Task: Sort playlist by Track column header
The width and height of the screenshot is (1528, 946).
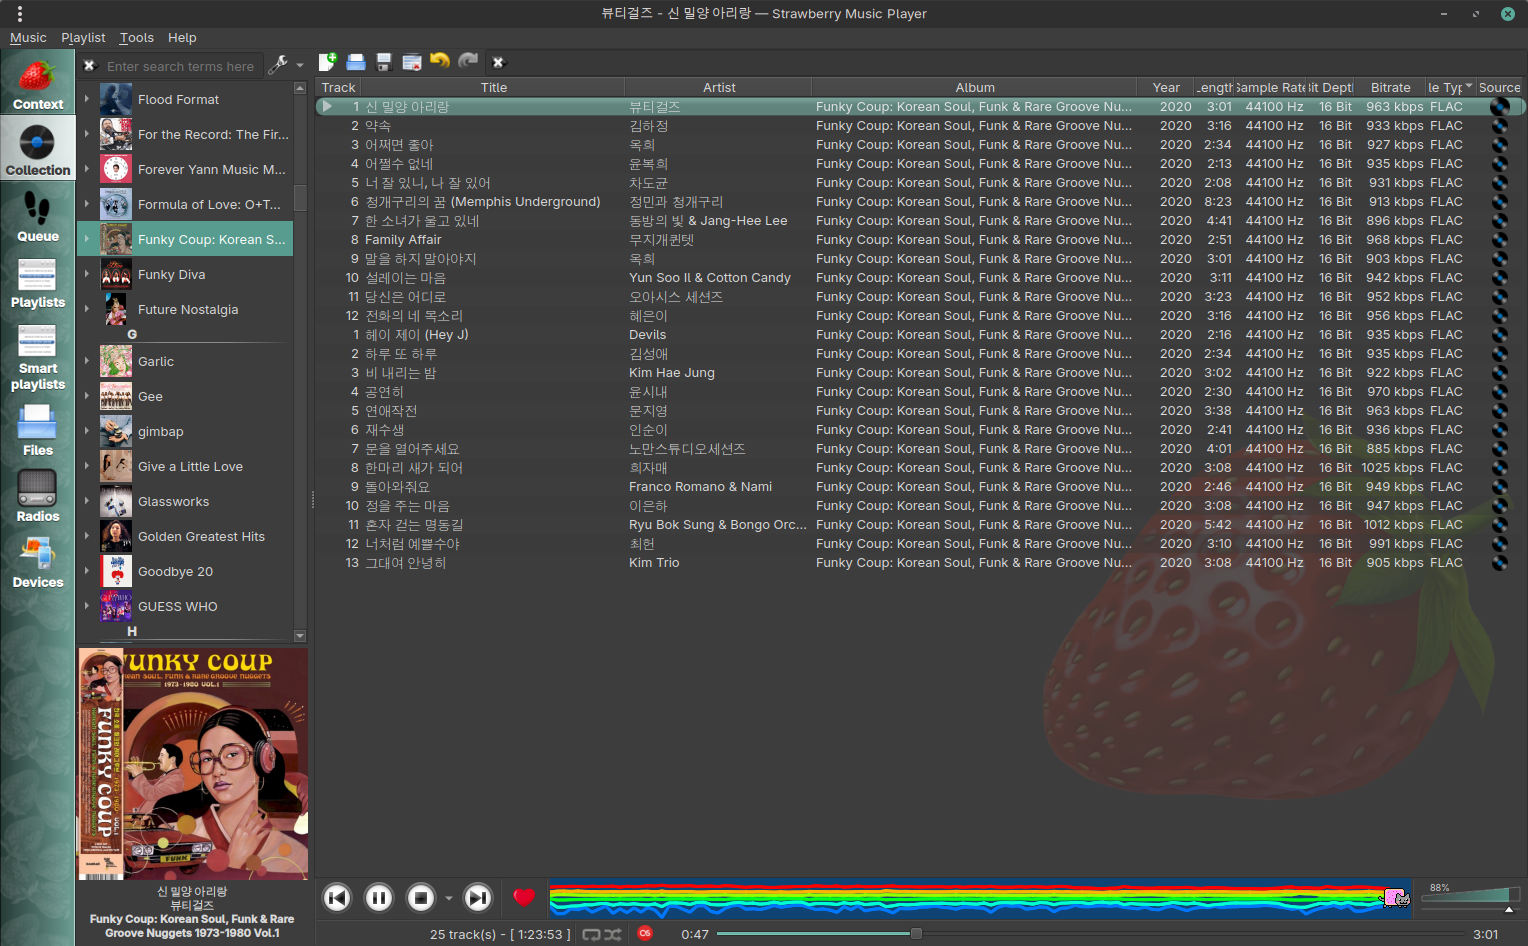Action: (x=339, y=88)
